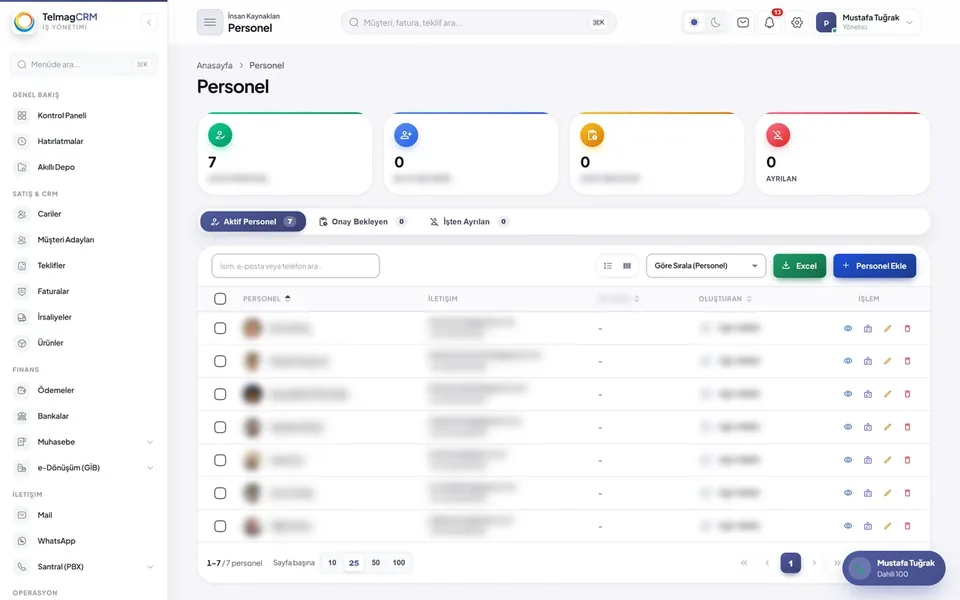Open notifications bell with red badge
The height and width of the screenshot is (600, 960).
pyautogui.click(x=770, y=23)
